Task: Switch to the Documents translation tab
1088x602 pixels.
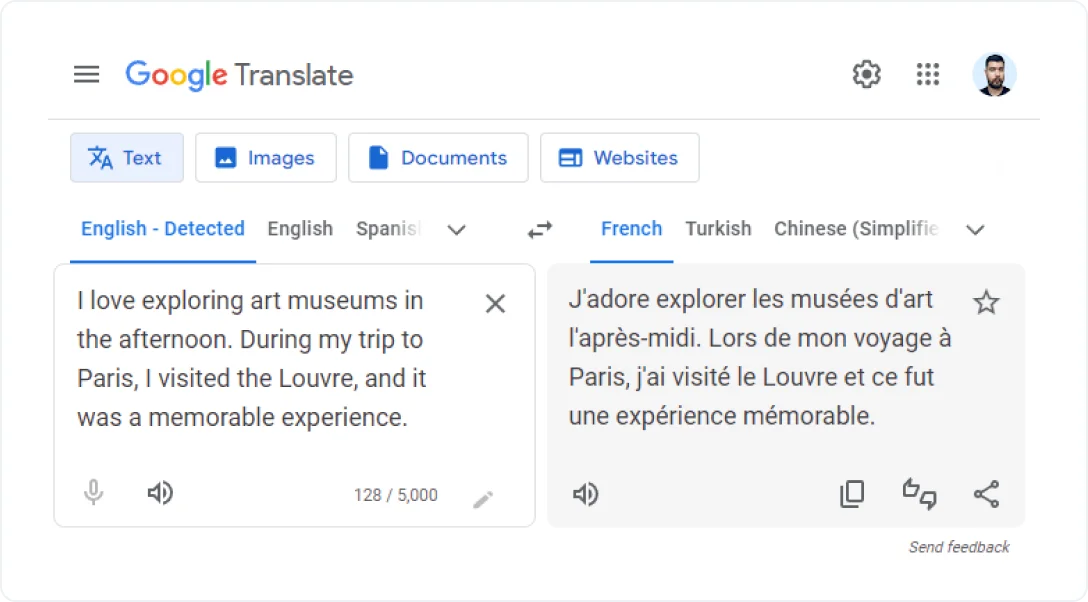Action: [x=438, y=157]
